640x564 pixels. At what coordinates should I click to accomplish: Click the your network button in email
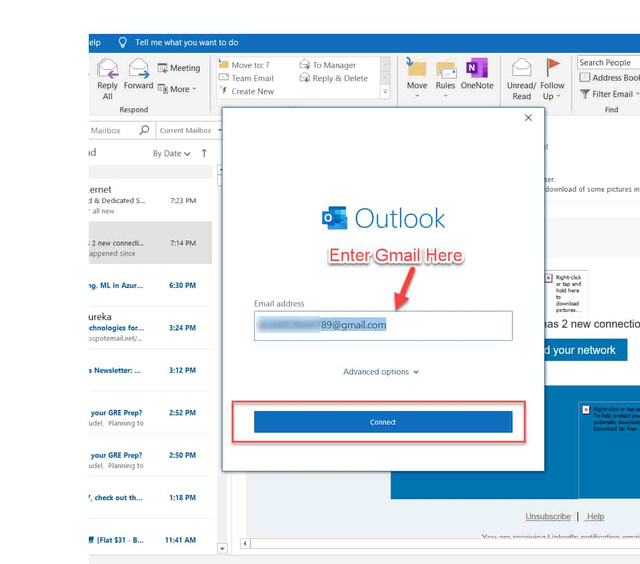(x=586, y=350)
